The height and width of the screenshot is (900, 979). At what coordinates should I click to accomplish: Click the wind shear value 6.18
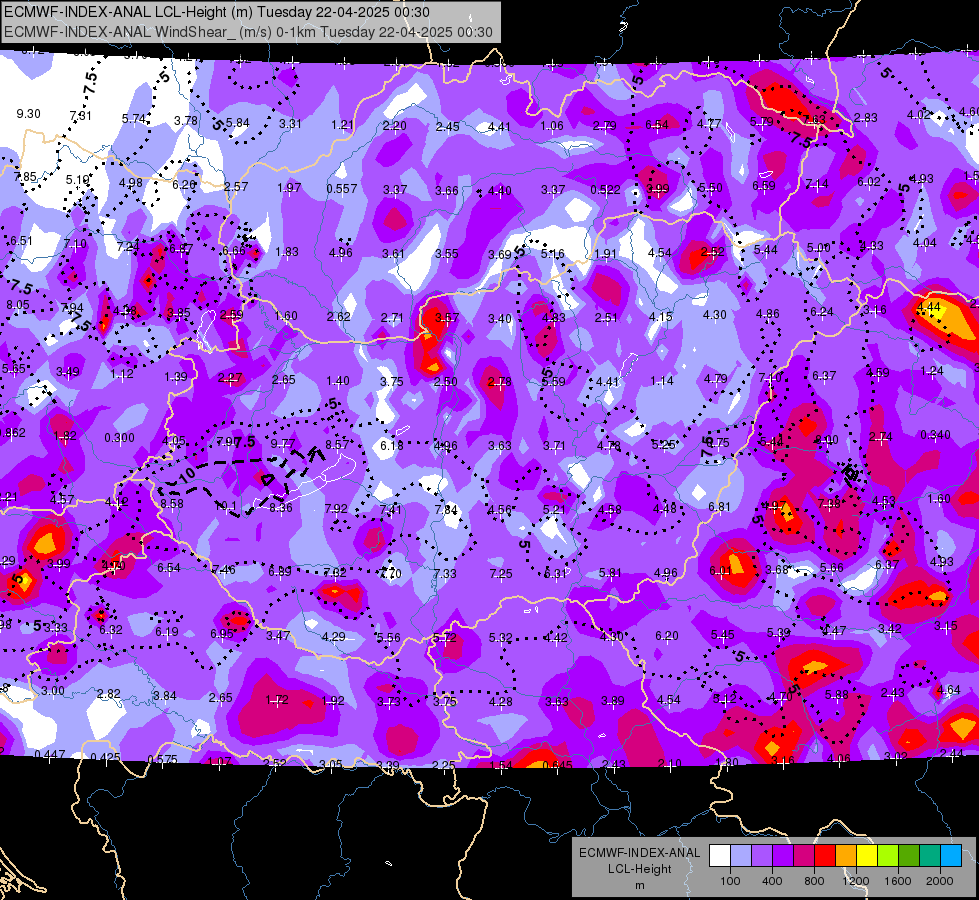(x=392, y=445)
